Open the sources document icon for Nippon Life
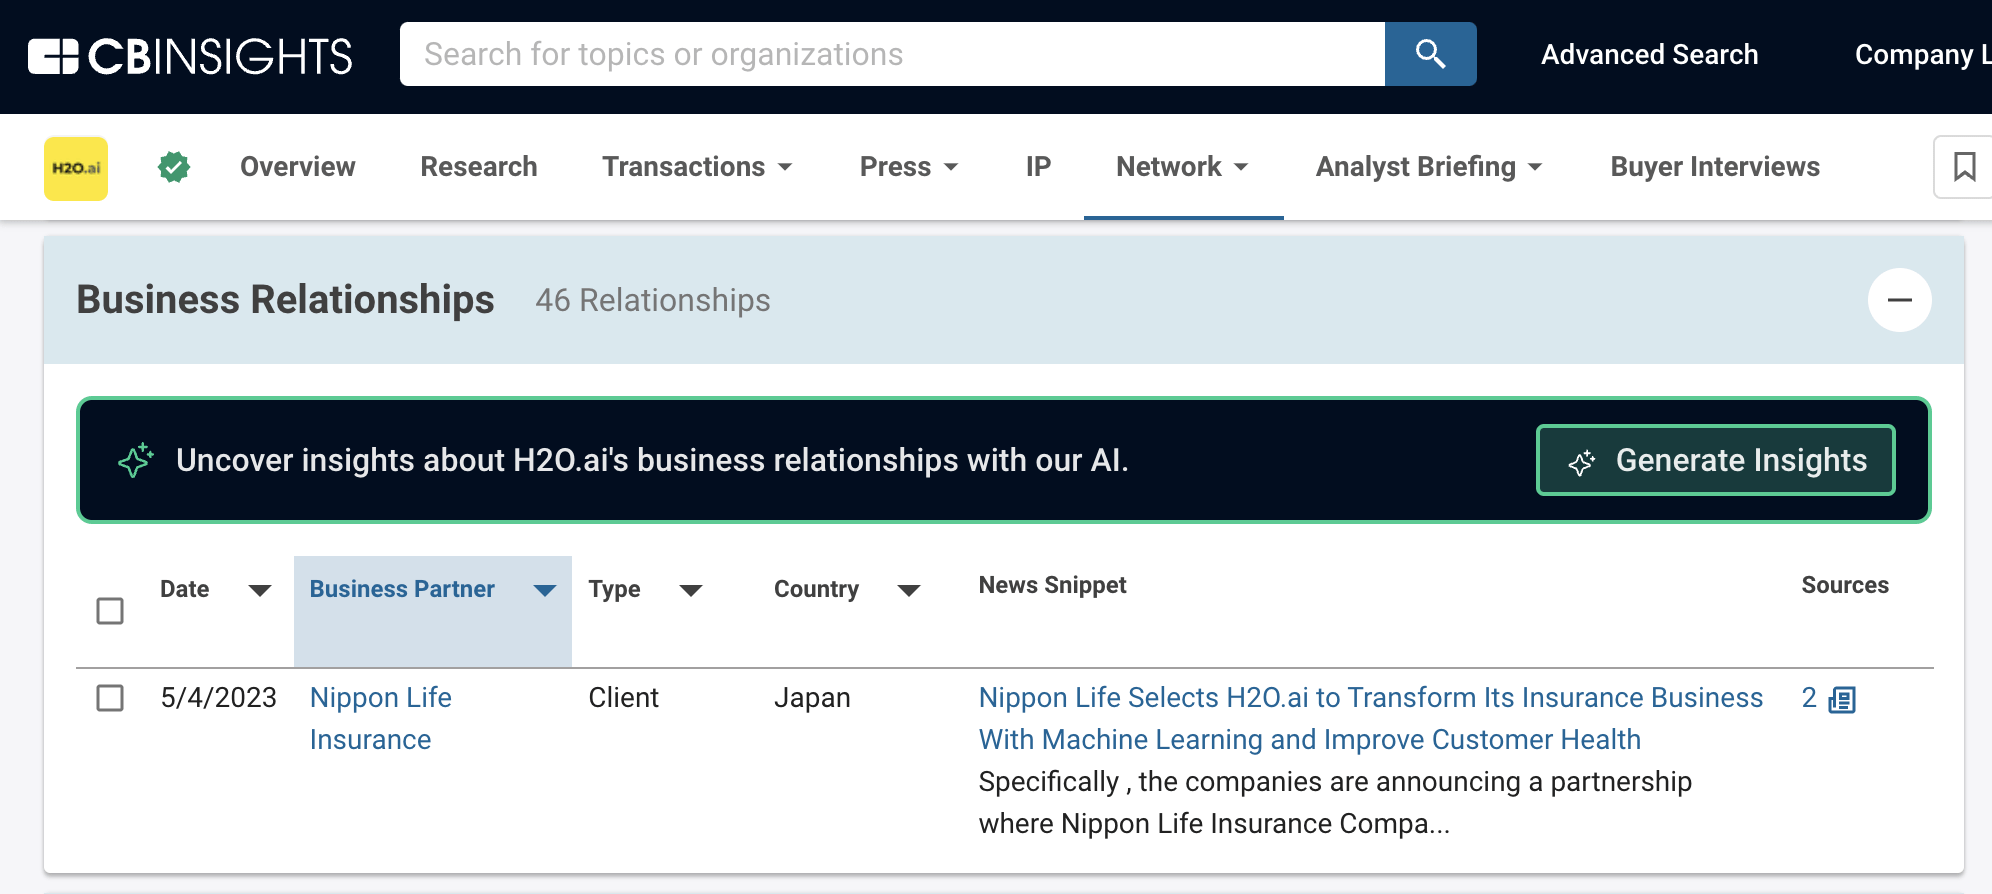The image size is (1992, 894). (1841, 699)
